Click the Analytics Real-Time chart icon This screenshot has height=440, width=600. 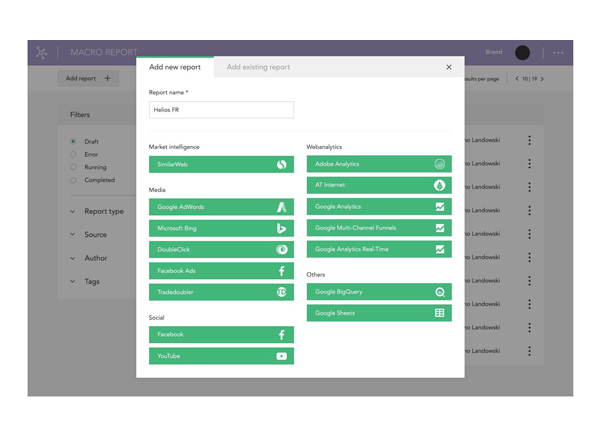[440, 249]
